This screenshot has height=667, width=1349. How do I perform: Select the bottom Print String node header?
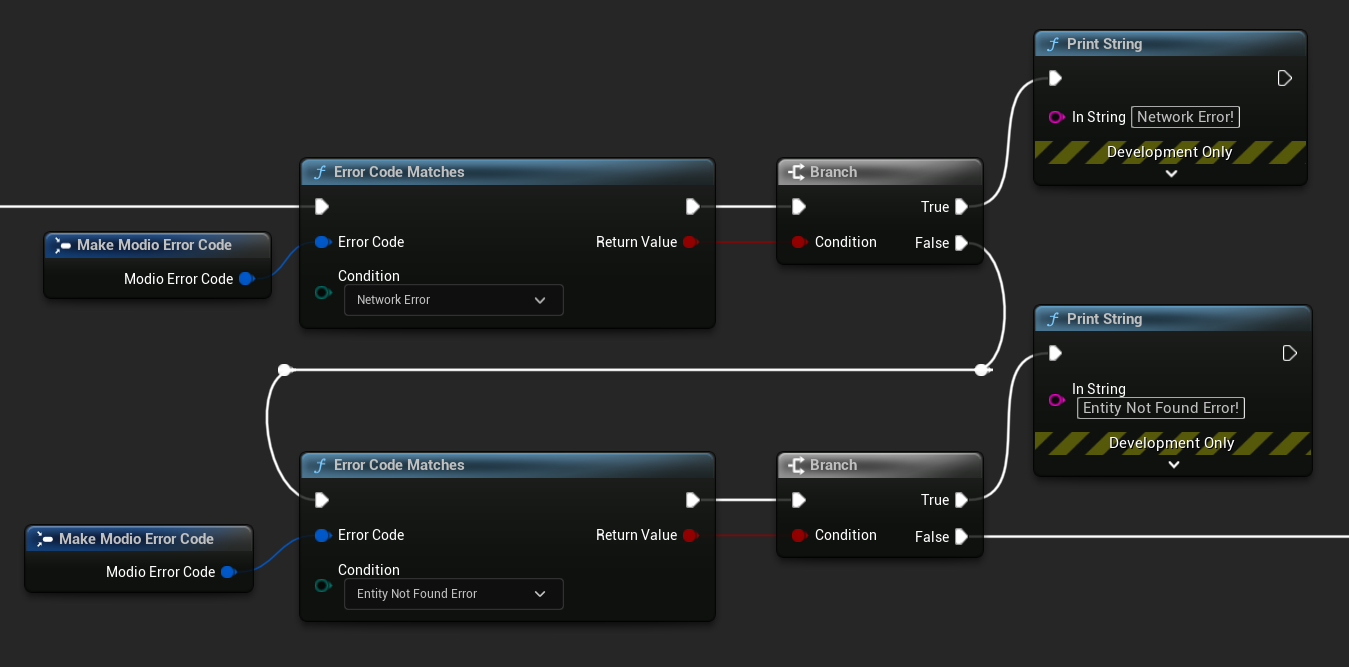(1172, 319)
